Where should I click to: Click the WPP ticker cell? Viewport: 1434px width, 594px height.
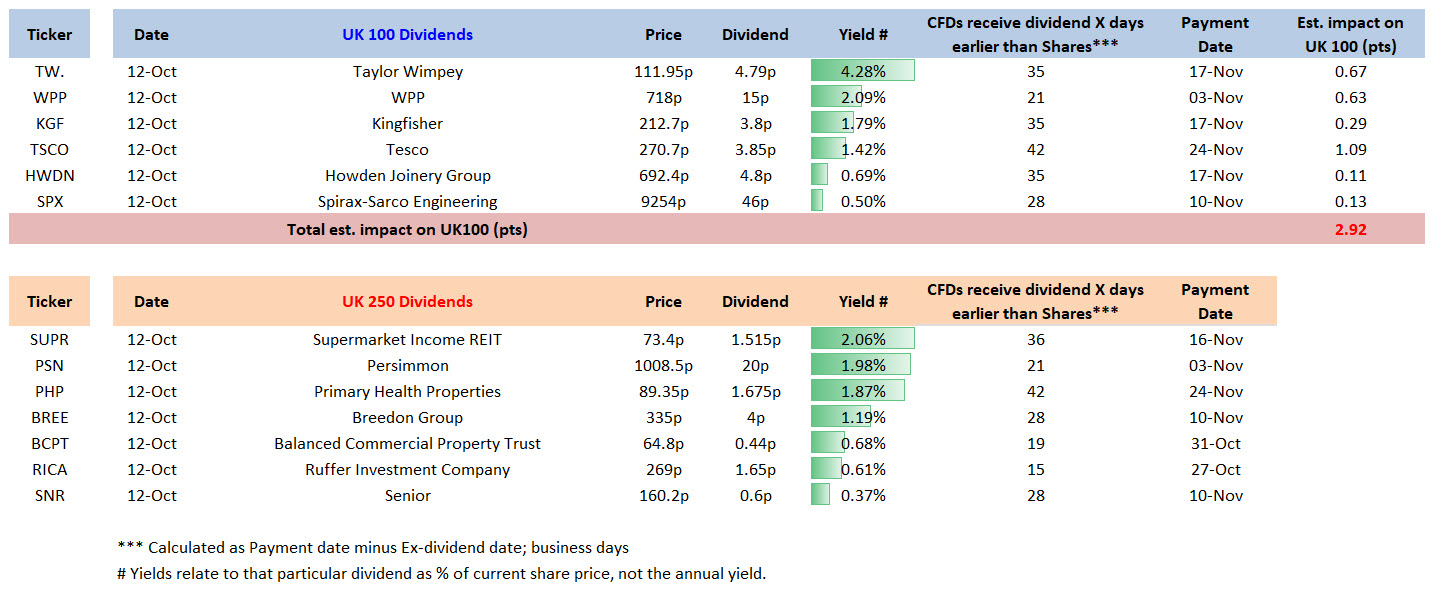click(49, 98)
